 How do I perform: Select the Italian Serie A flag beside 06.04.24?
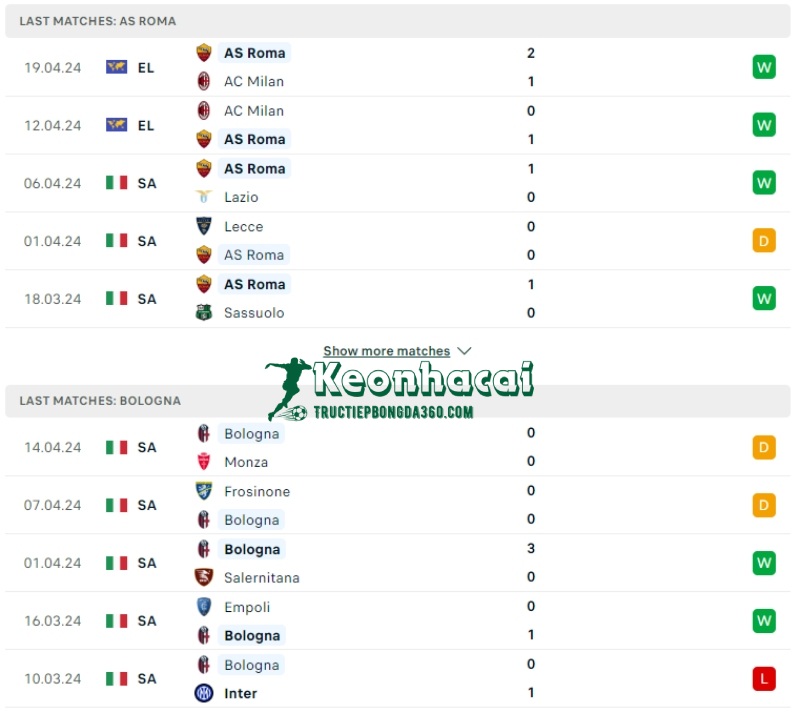115,183
